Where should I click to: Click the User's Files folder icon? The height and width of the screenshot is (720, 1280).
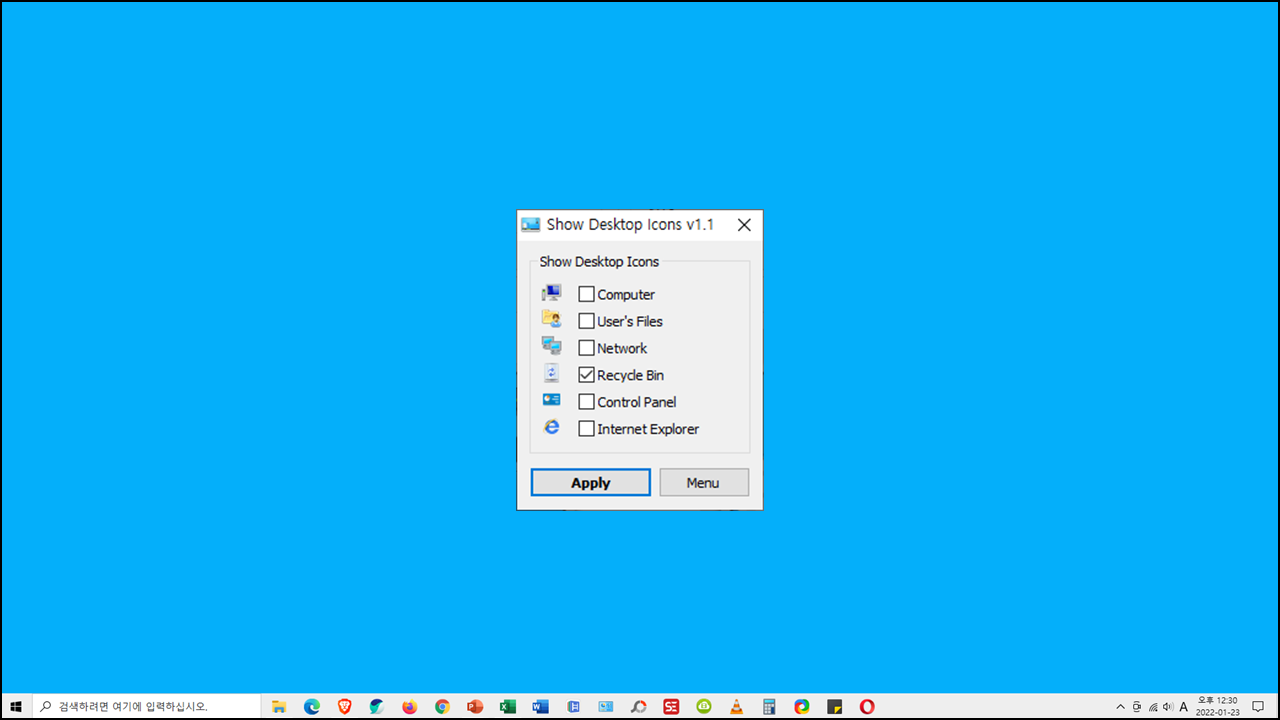551,319
